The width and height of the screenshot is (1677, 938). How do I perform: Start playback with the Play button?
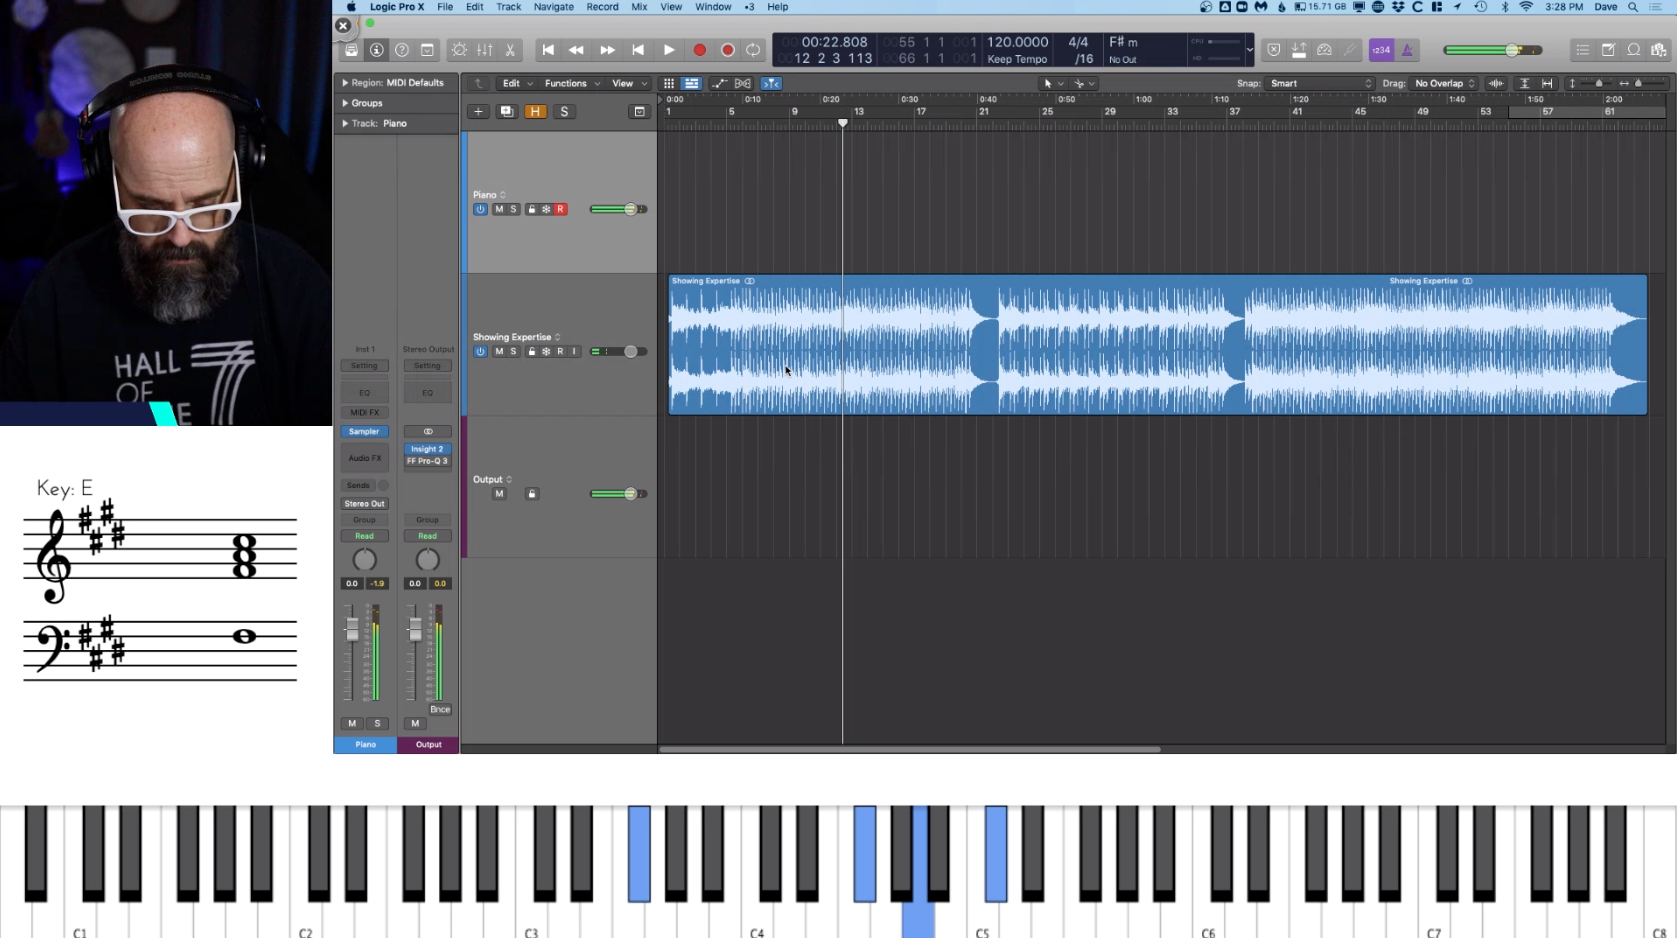[x=669, y=50]
